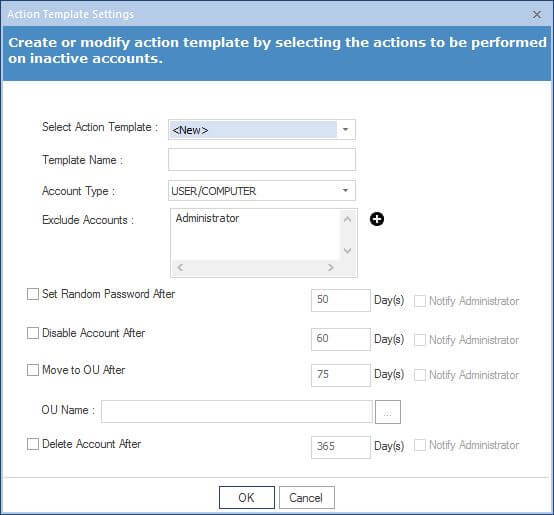Click the down arrow in Exclude Accounts list
554x515 pixels.
tap(347, 250)
